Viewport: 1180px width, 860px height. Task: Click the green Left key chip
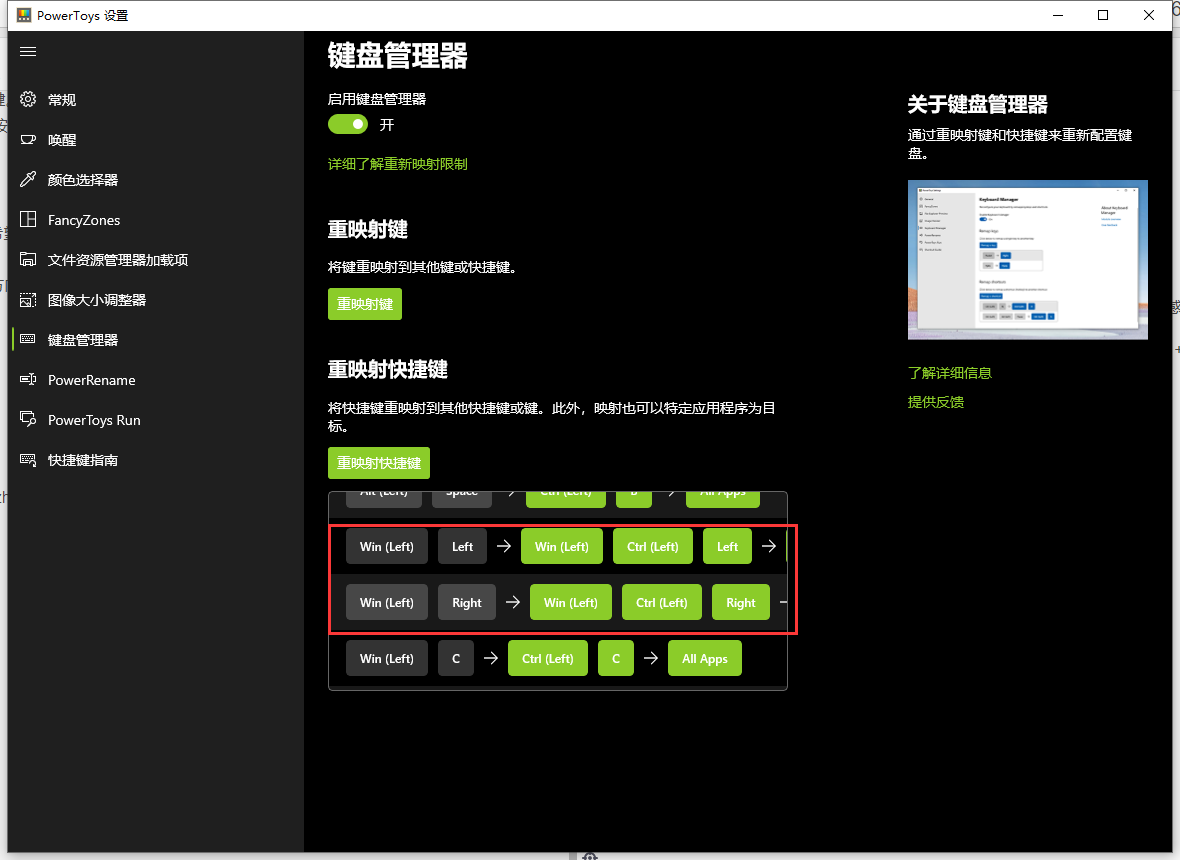tap(727, 546)
